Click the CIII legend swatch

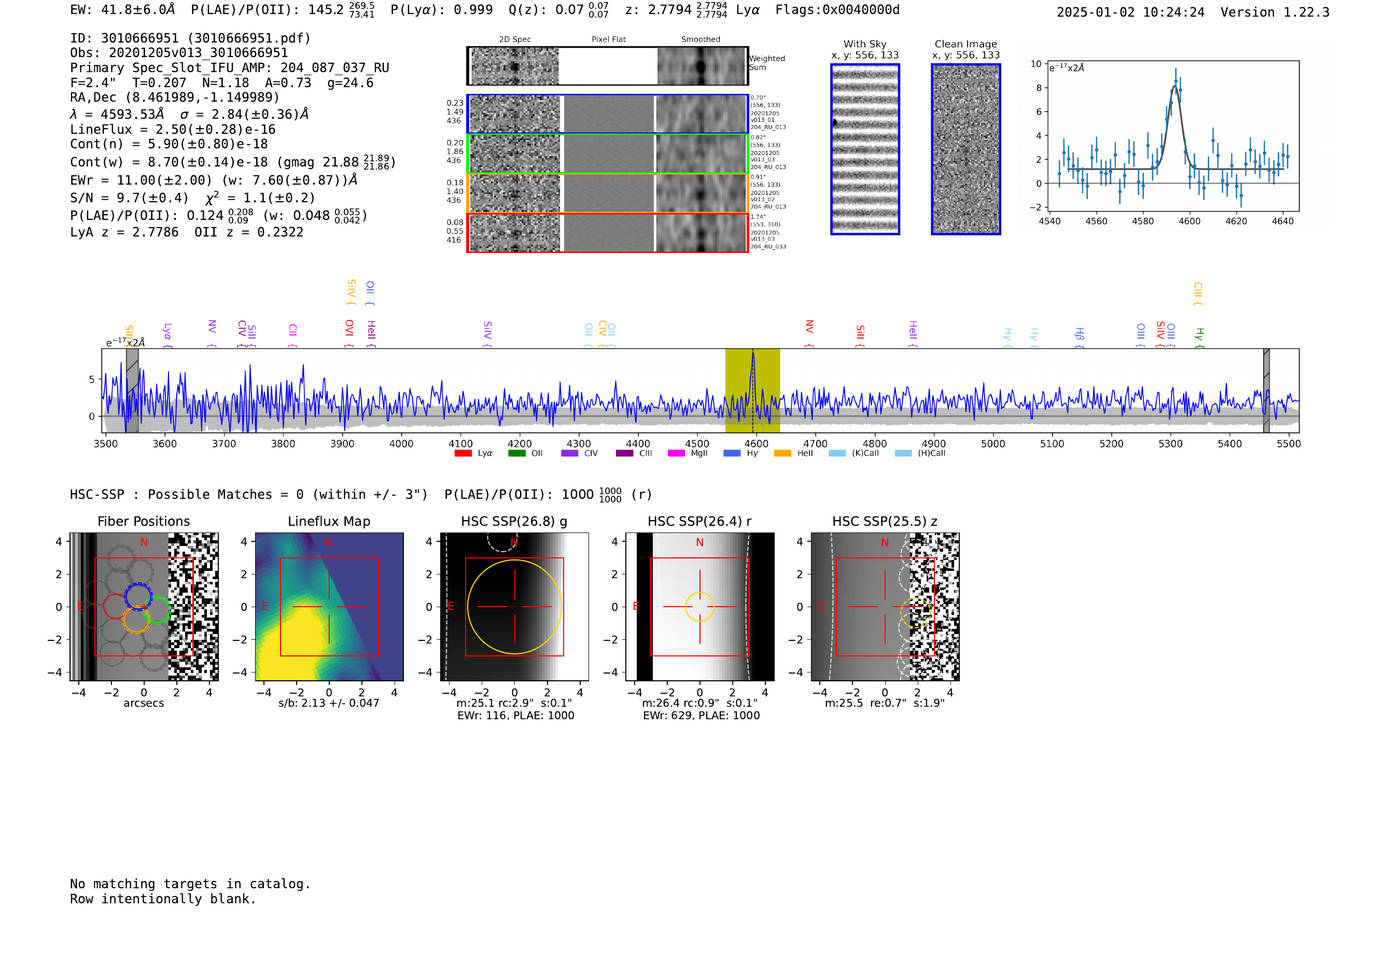click(624, 453)
